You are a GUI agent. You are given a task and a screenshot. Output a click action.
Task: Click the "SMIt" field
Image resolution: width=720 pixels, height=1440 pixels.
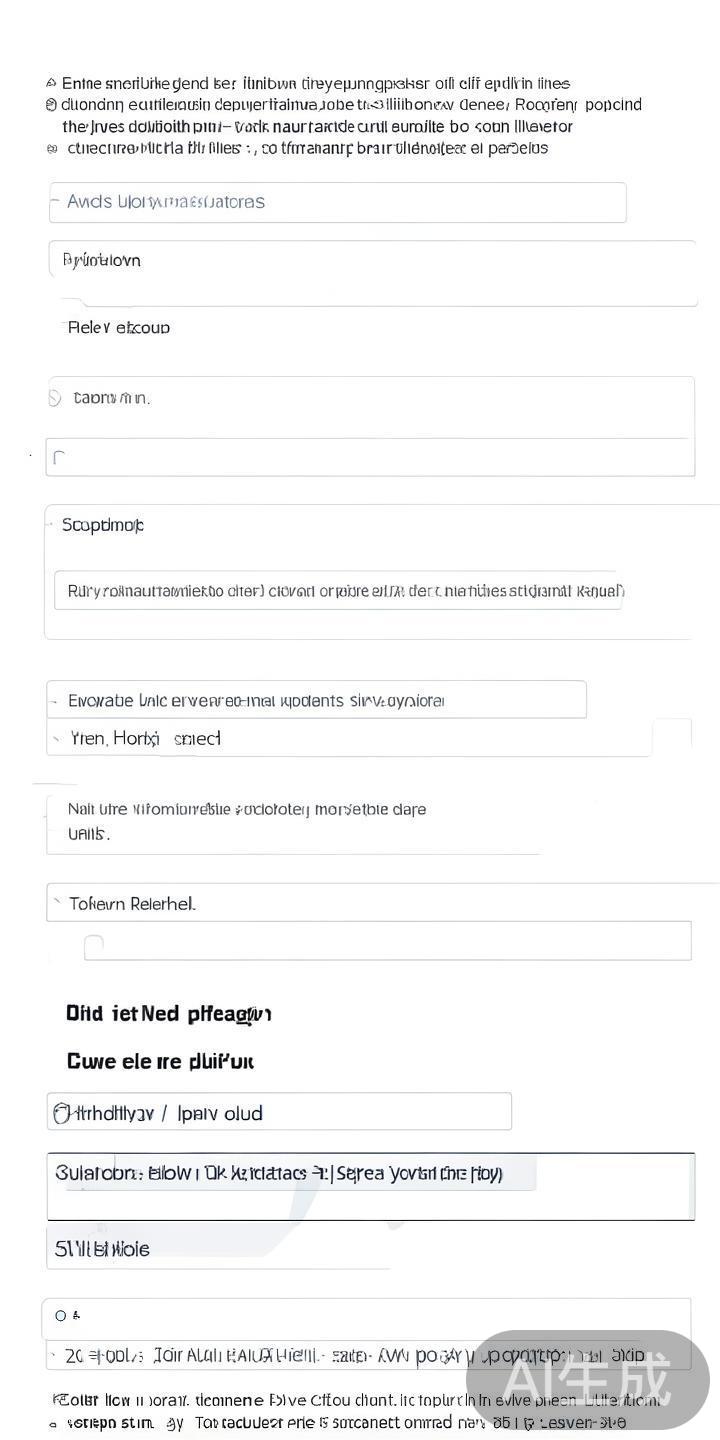pos(215,1249)
